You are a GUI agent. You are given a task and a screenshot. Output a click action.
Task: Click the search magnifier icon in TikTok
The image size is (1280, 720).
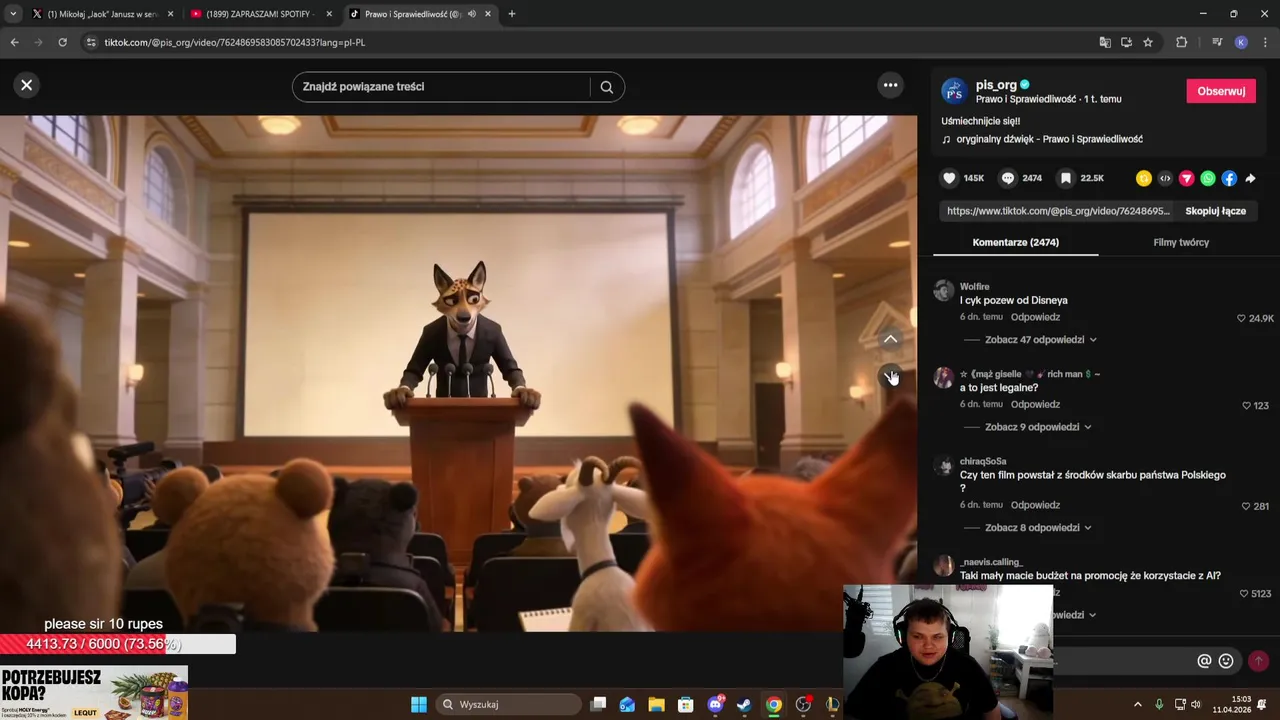coord(606,87)
